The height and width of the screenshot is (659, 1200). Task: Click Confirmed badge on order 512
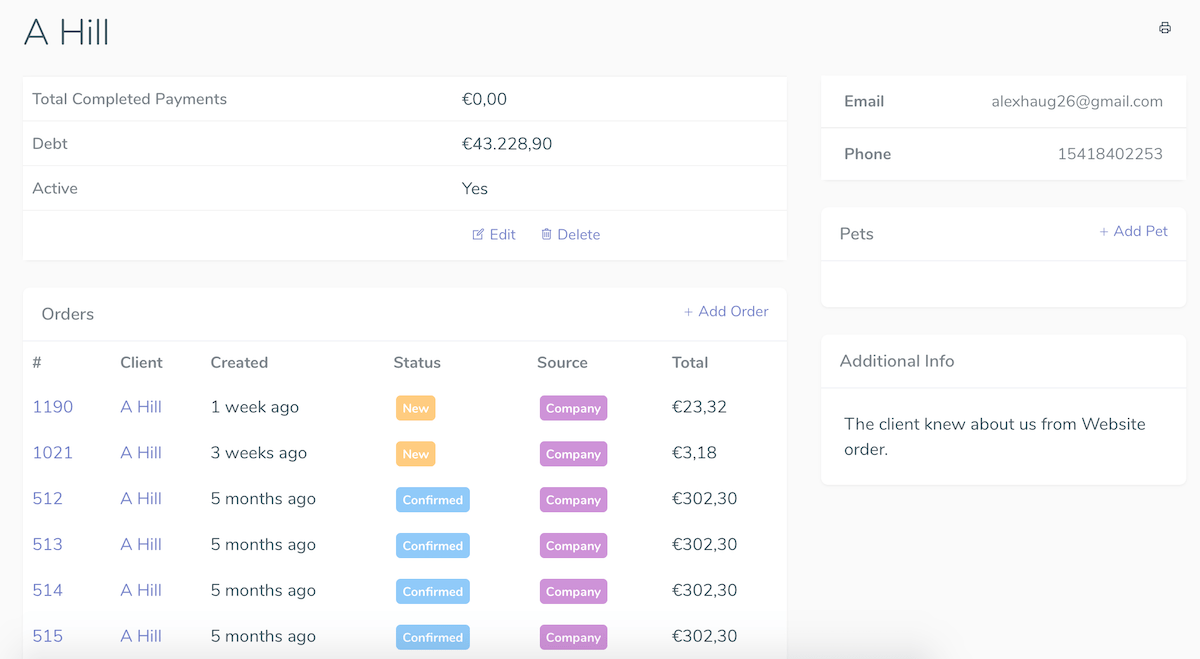pos(432,500)
